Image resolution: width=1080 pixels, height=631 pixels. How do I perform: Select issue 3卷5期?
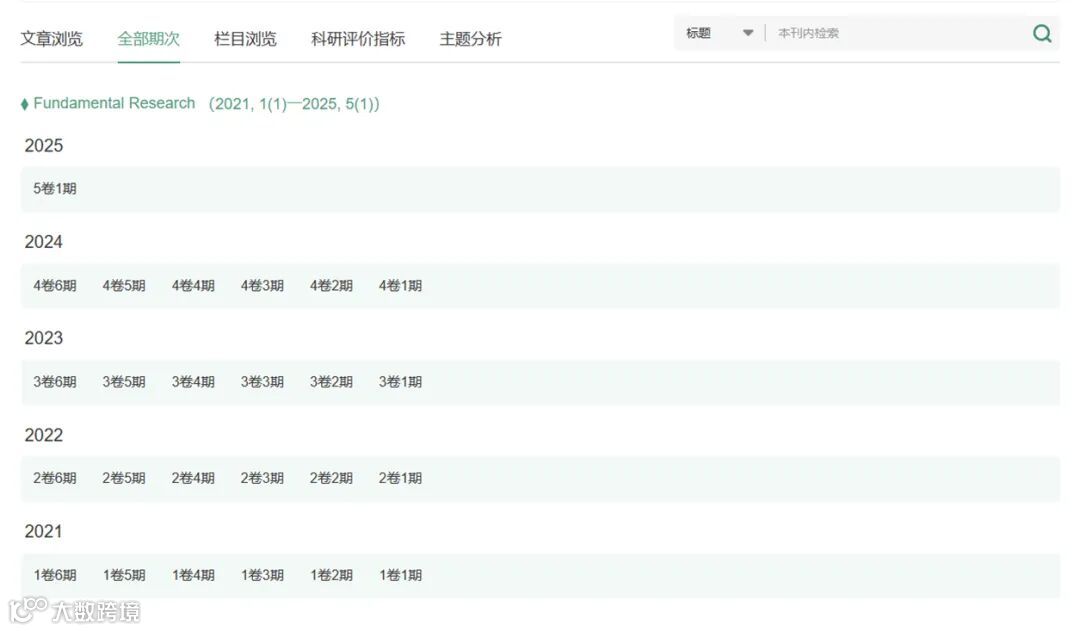click(x=124, y=382)
